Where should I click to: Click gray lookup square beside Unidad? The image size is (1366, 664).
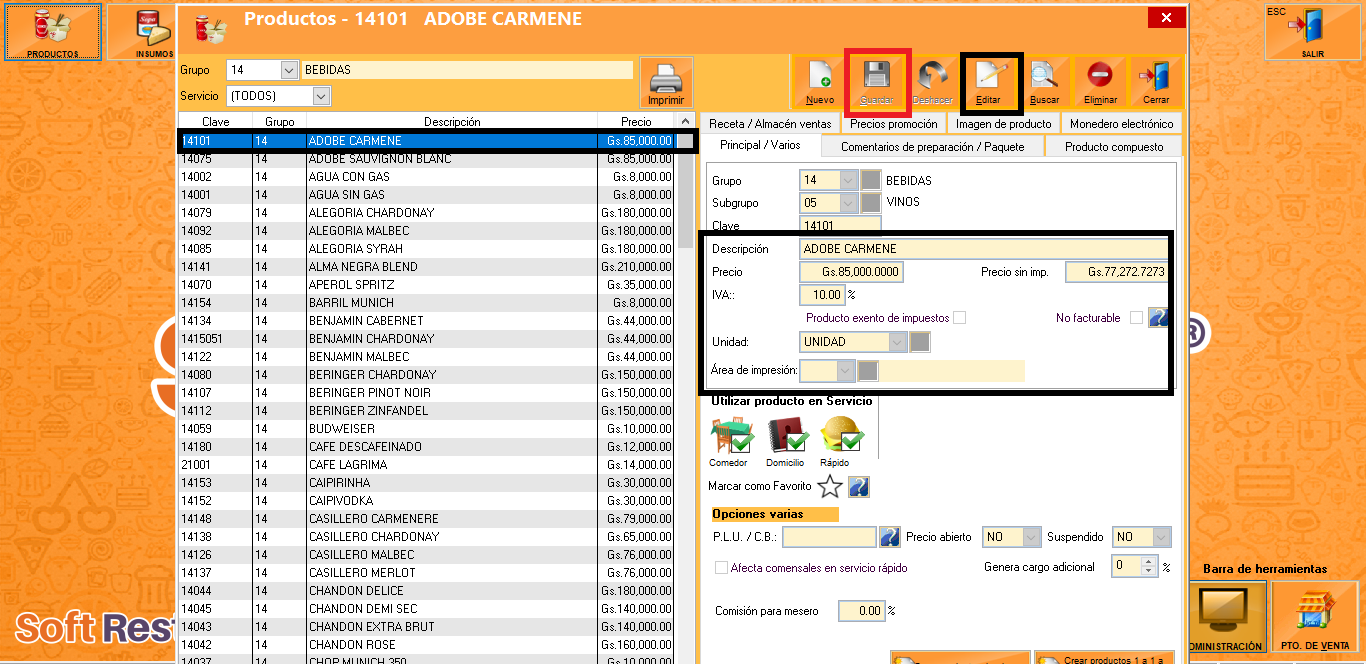920,342
